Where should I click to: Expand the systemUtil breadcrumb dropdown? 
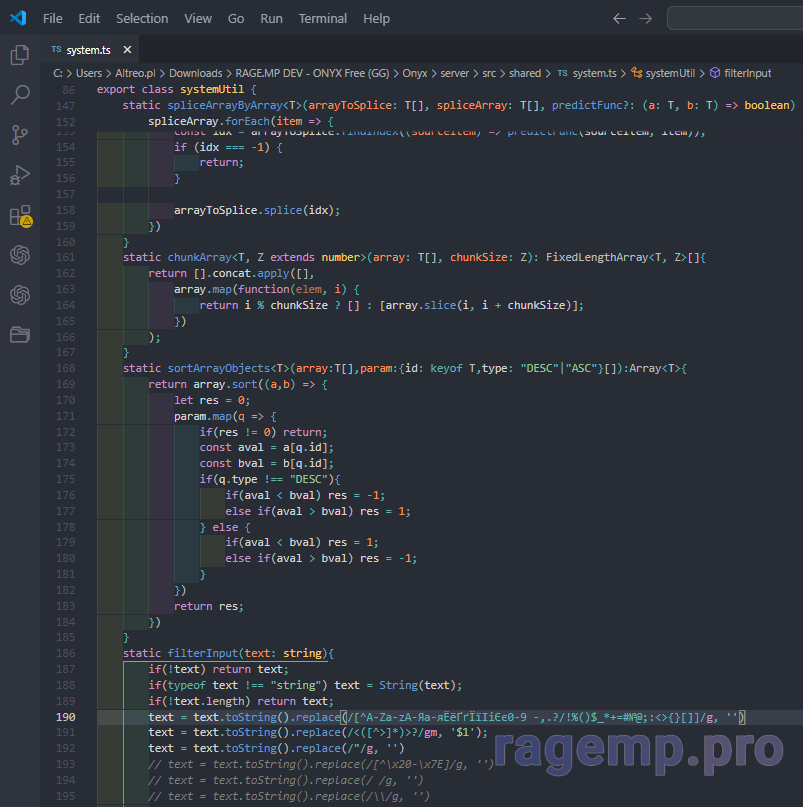(x=669, y=73)
